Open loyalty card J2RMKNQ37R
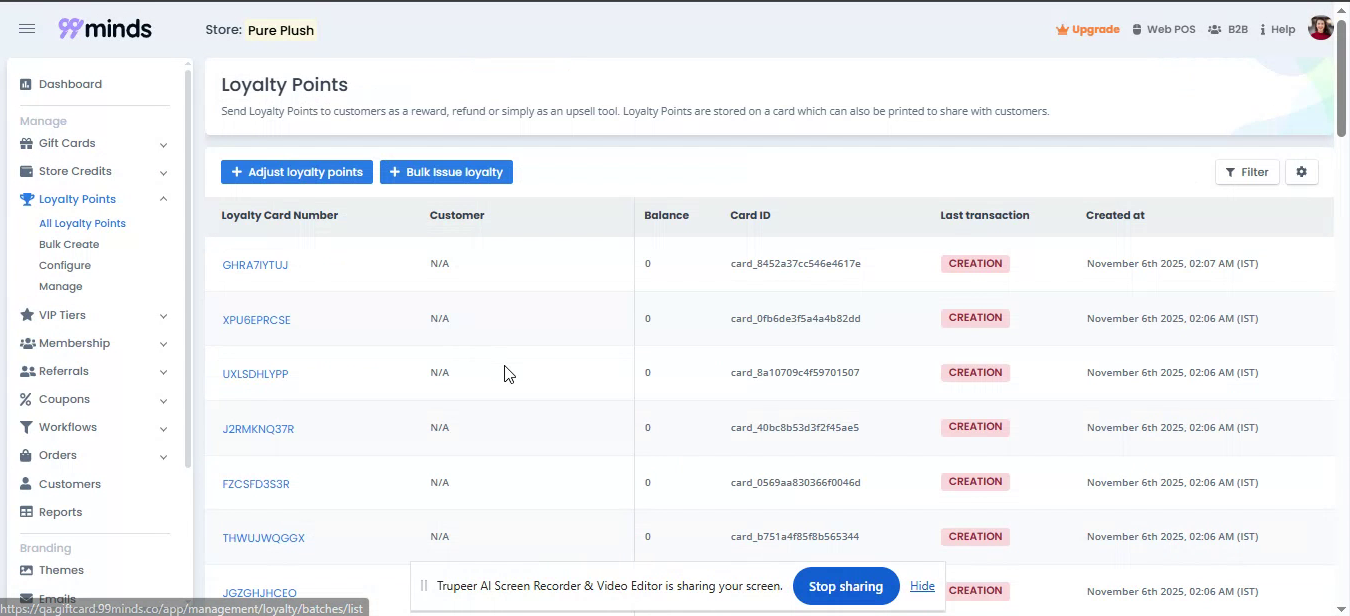The width and height of the screenshot is (1350, 616). (258, 429)
